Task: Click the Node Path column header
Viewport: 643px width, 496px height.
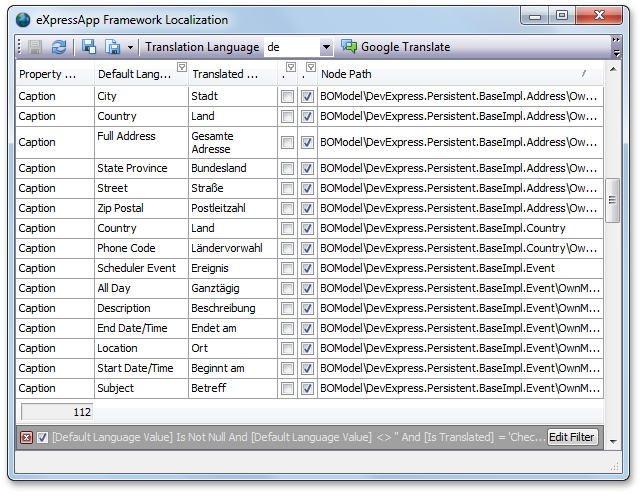Action: click(460, 74)
